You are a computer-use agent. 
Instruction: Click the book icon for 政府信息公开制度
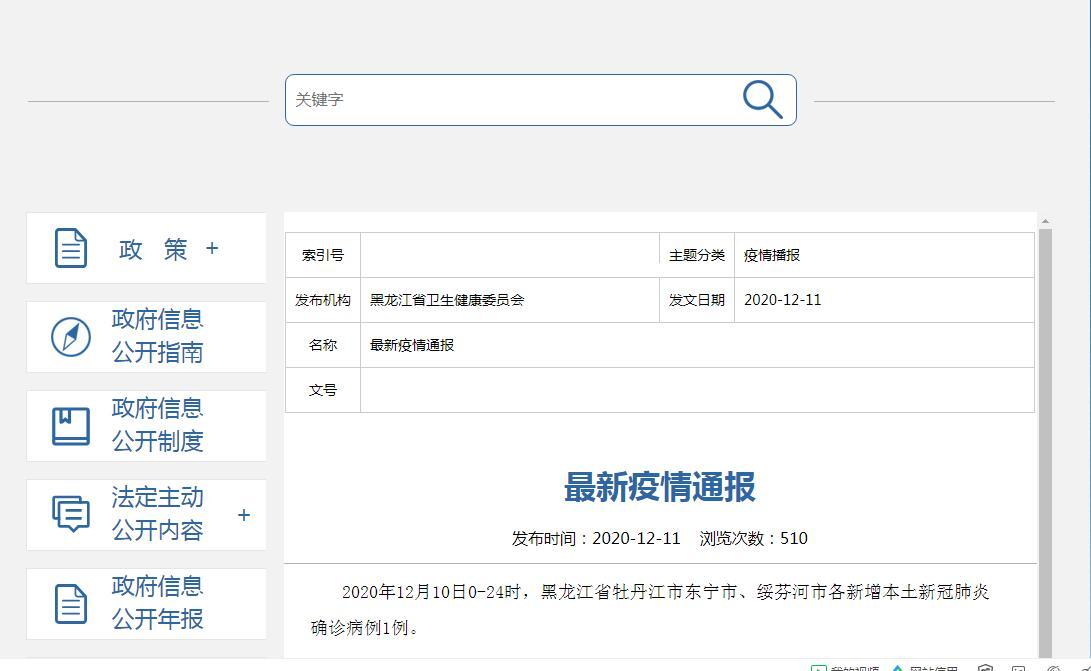pyautogui.click(x=71, y=426)
